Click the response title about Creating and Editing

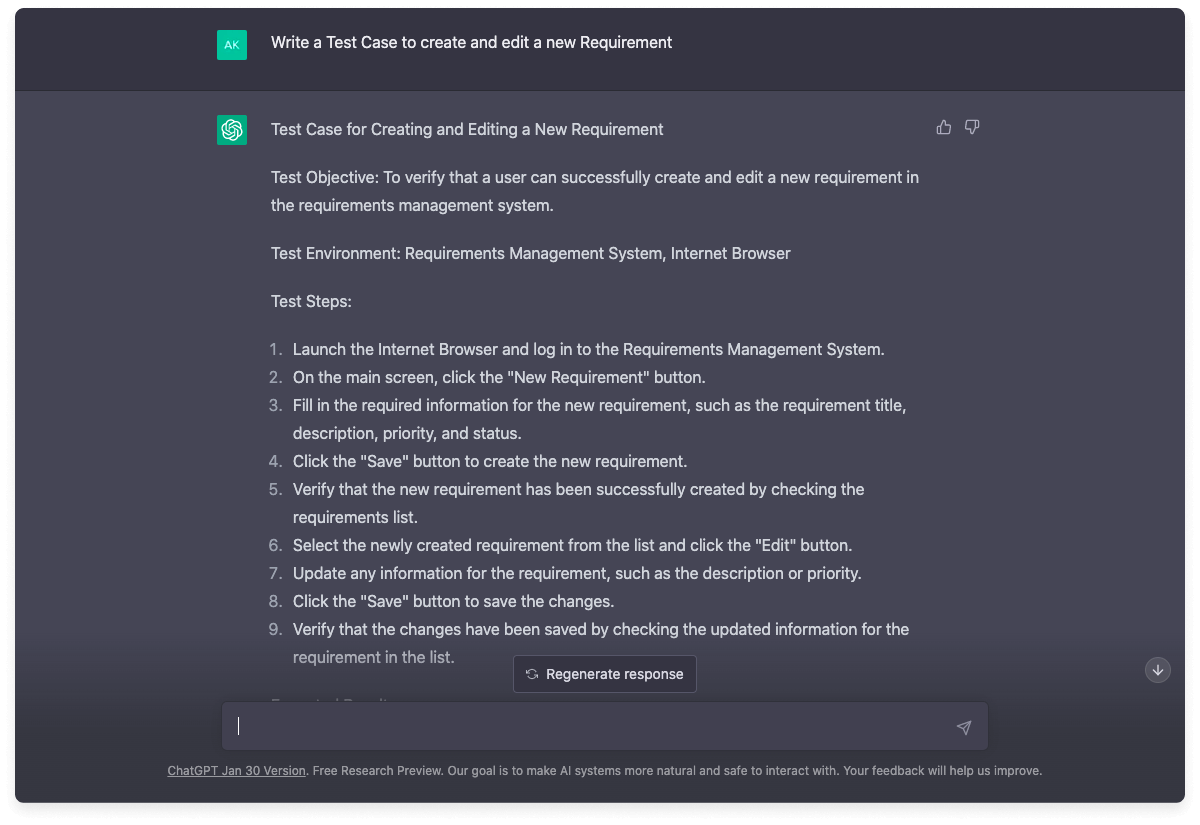pos(467,129)
